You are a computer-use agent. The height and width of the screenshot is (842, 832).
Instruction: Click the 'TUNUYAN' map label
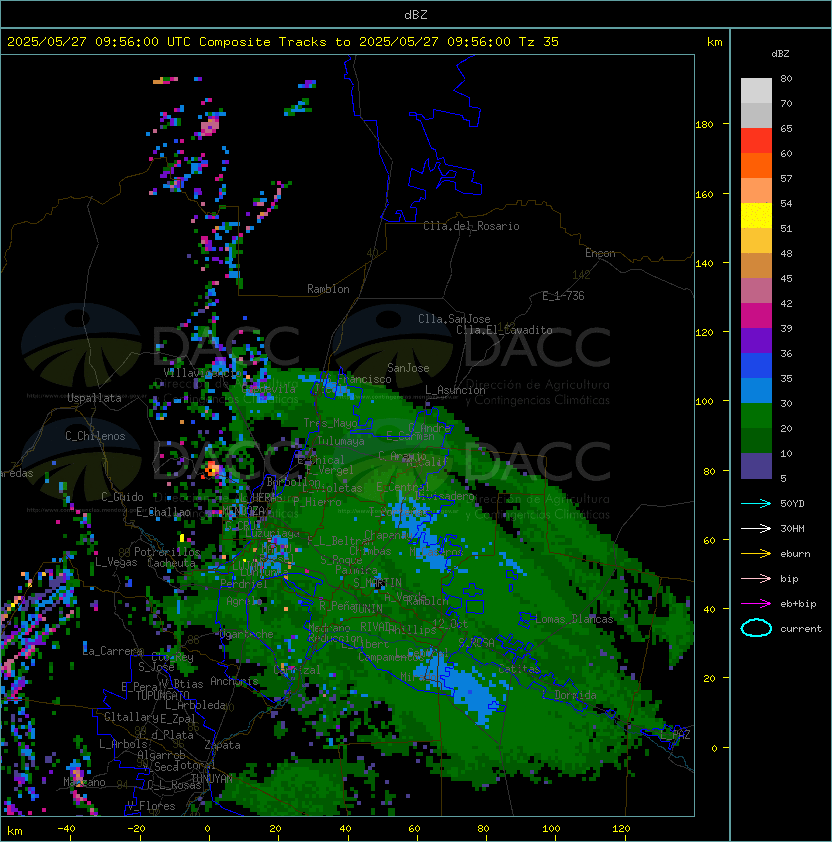(212, 779)
